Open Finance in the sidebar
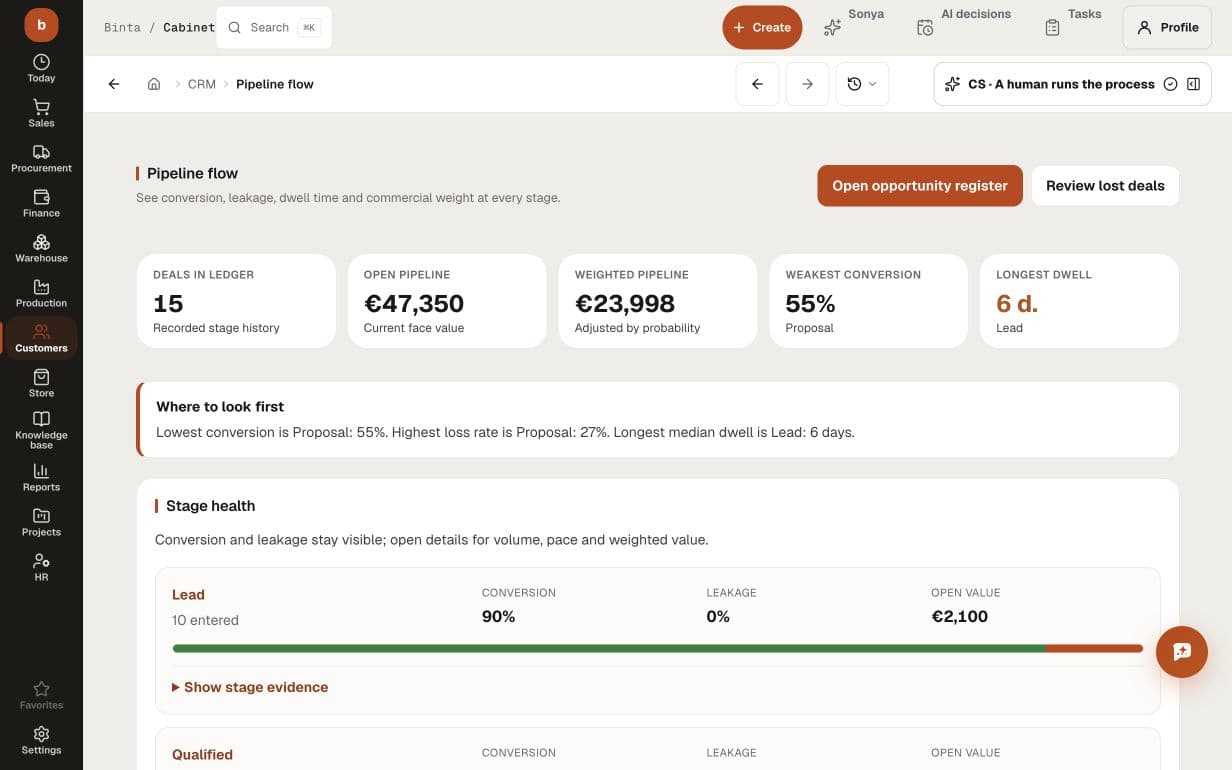The height and width of the screenshot is (770, 1232). [x=41, y=203]
